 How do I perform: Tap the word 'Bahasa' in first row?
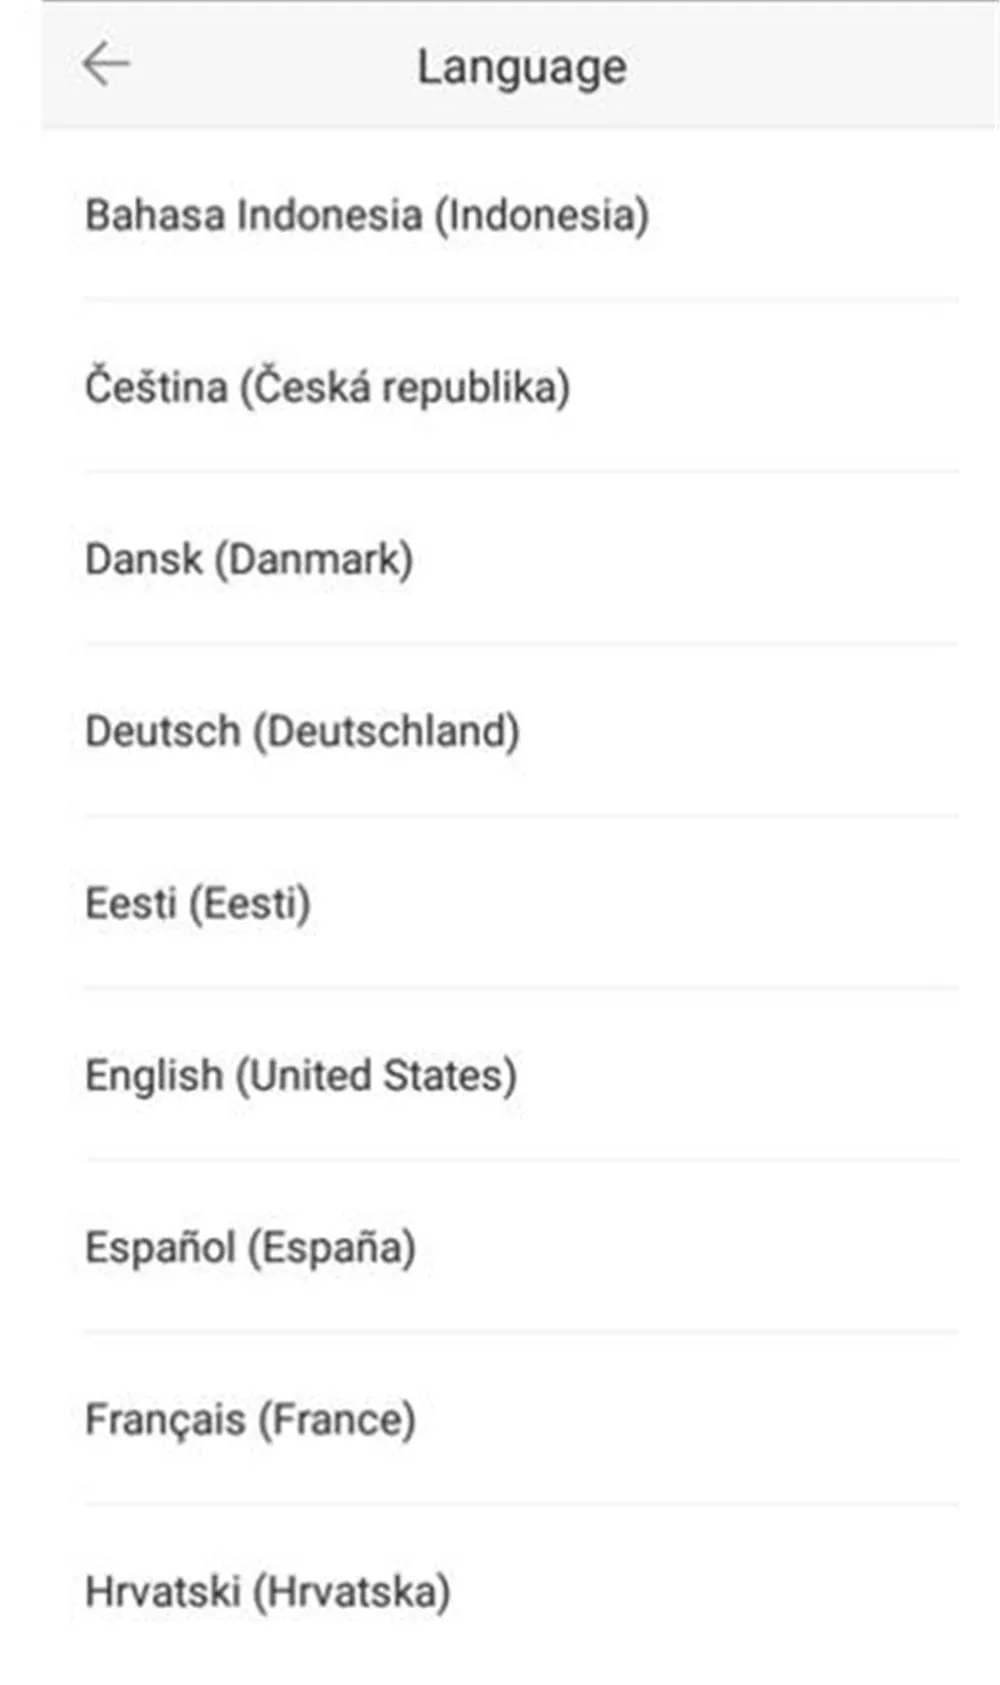click(155, 215)
